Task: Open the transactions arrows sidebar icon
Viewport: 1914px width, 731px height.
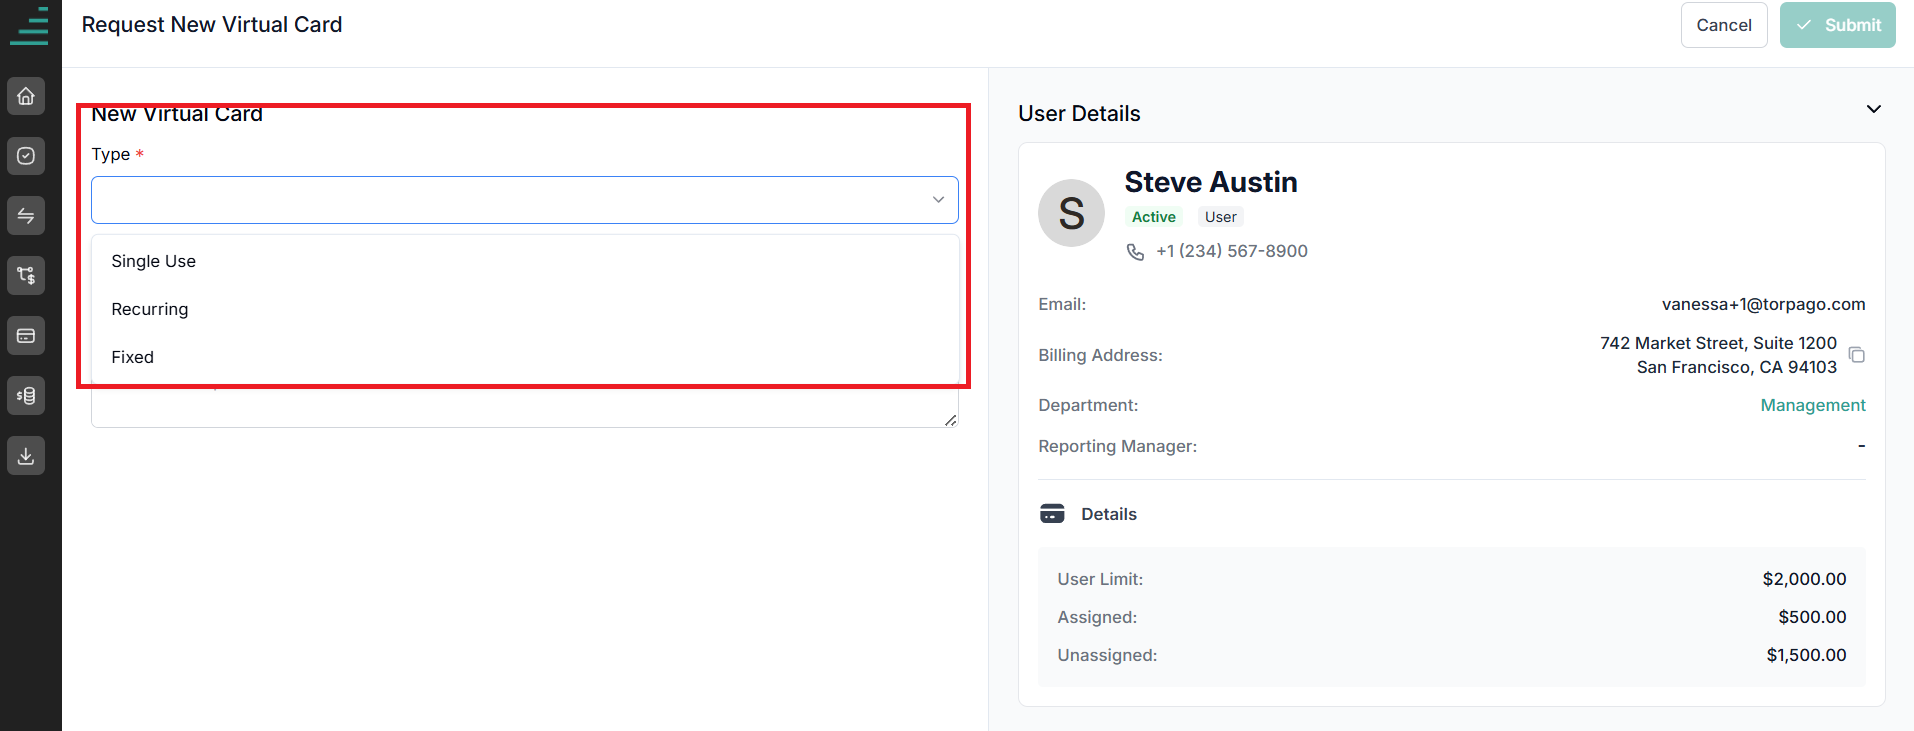Action: (x=26, y=216)
